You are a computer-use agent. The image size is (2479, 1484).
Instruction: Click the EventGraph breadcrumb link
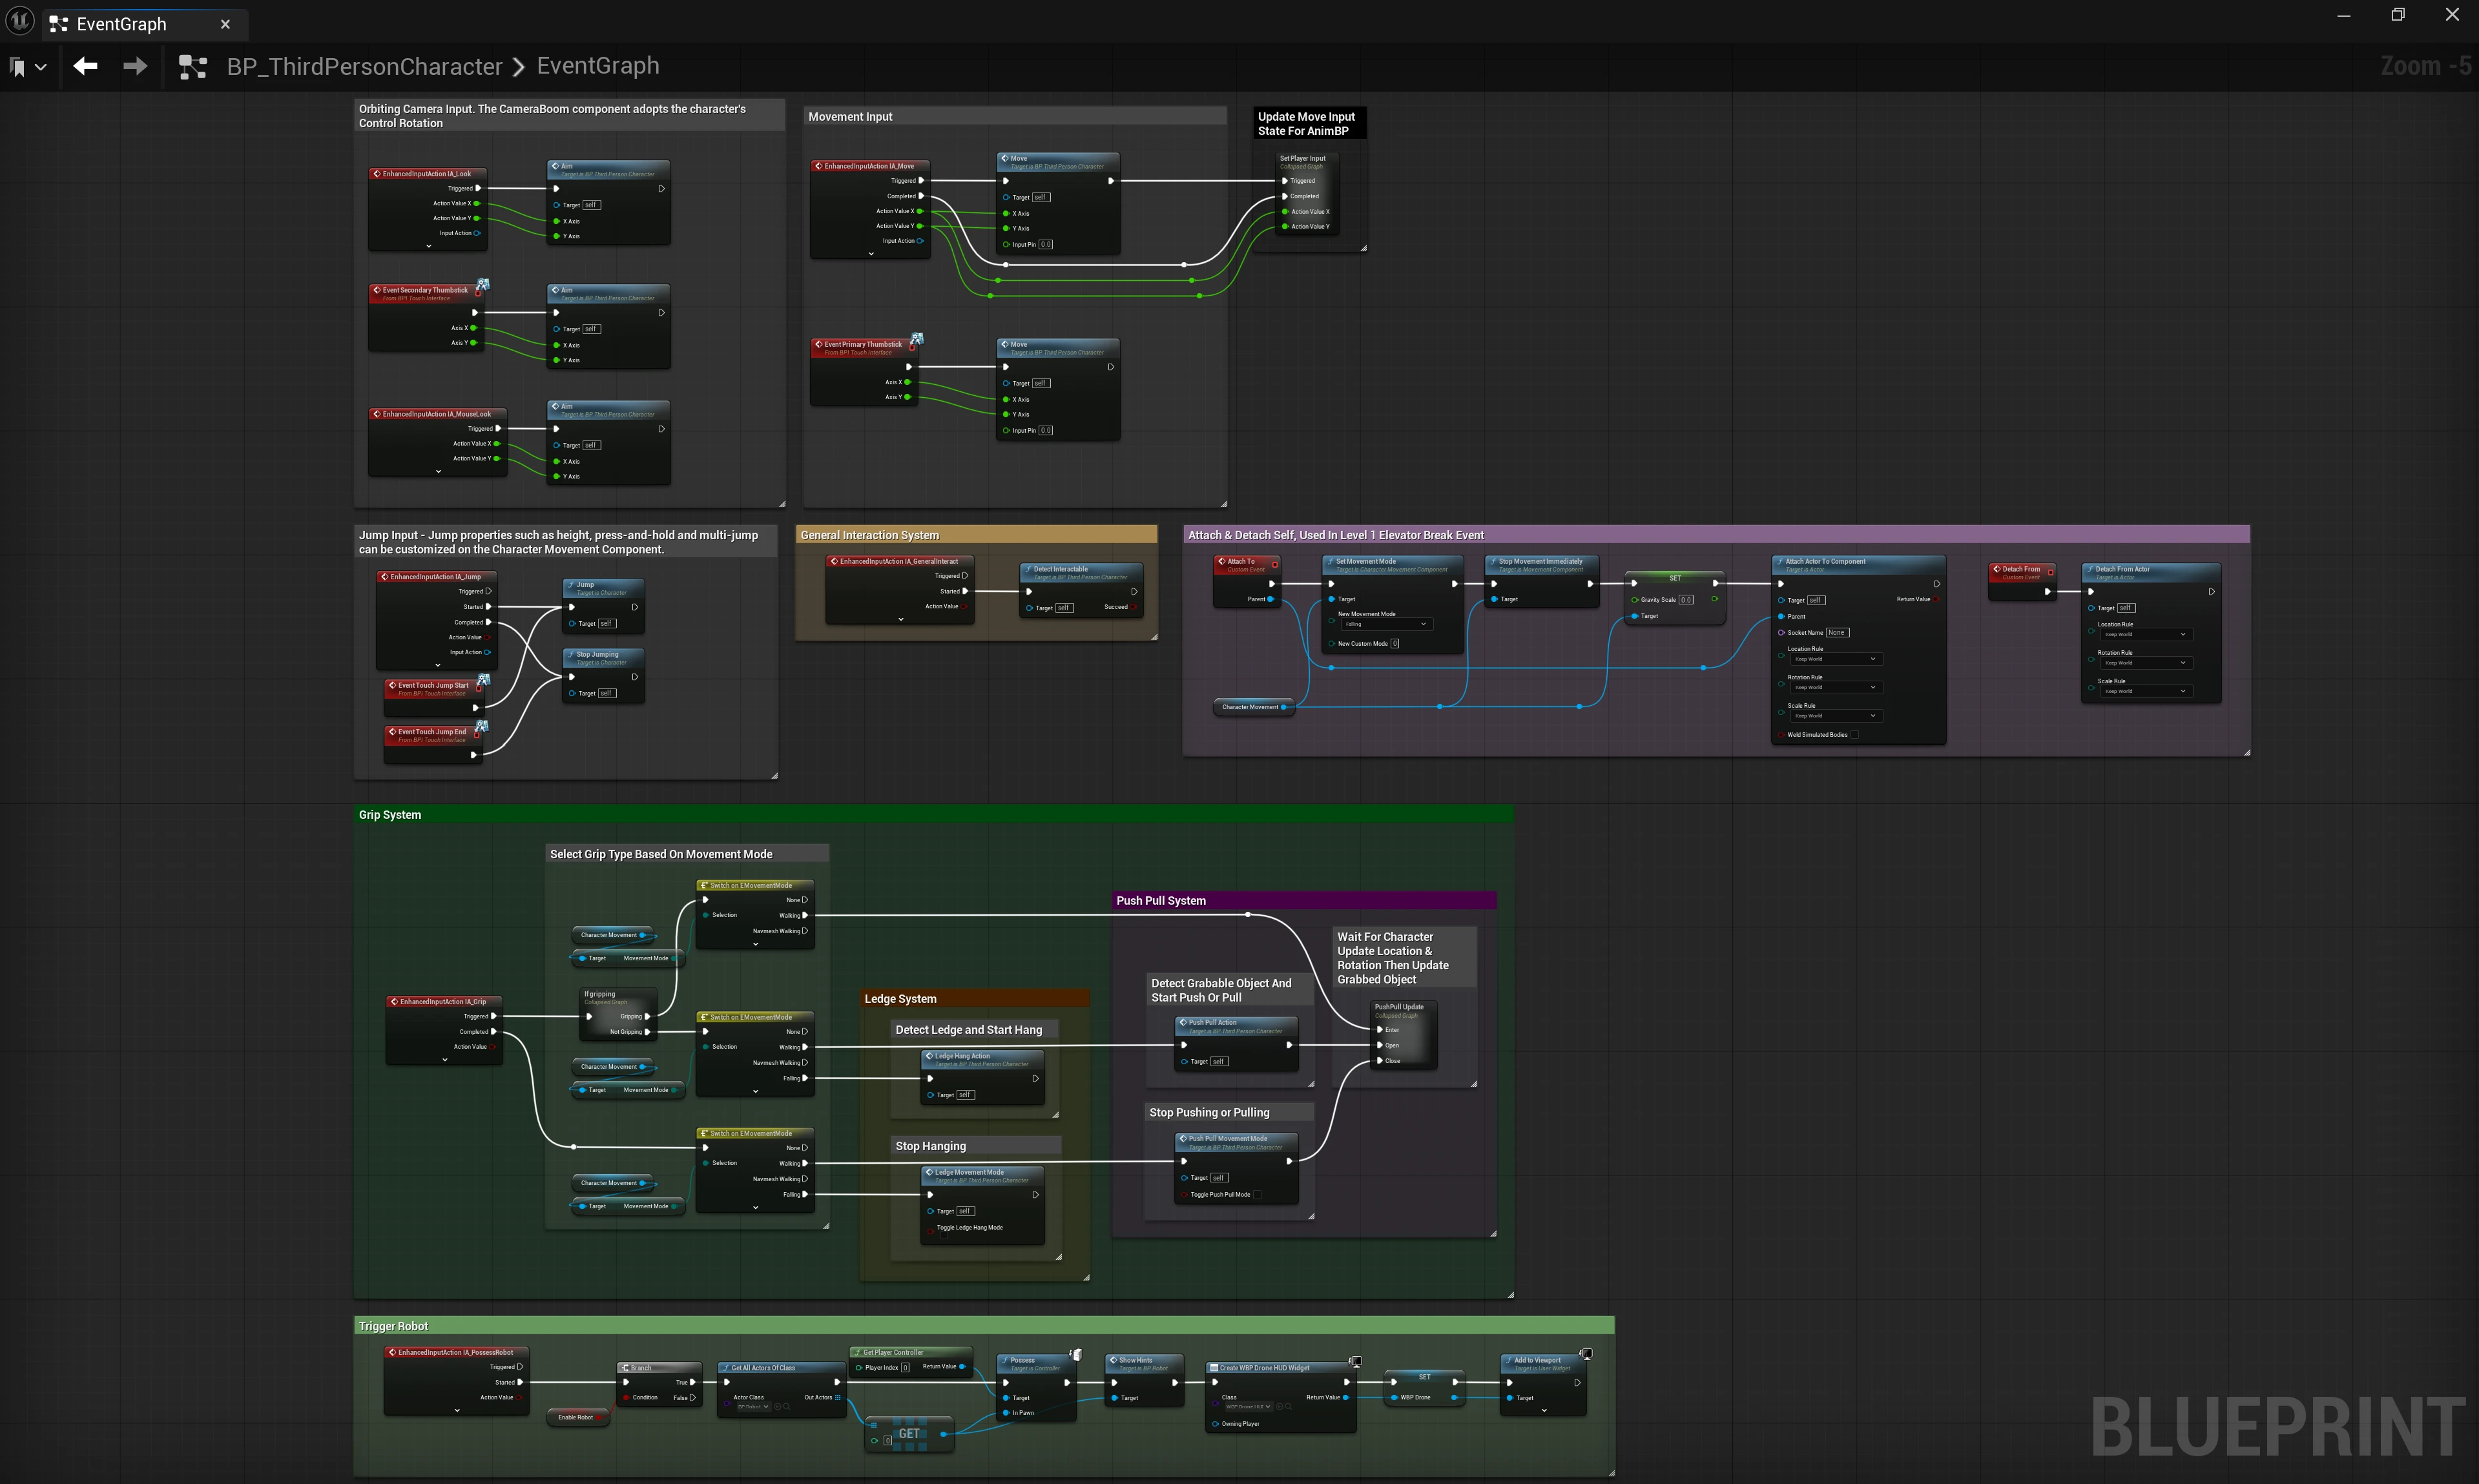click(x=597, y=65)
